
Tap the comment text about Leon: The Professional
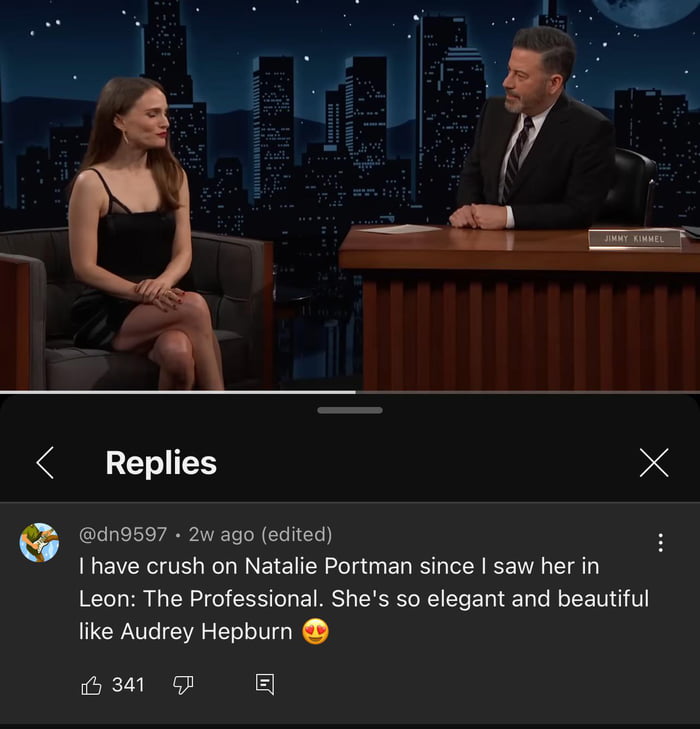pyautogui.click(x=363, y=598)
